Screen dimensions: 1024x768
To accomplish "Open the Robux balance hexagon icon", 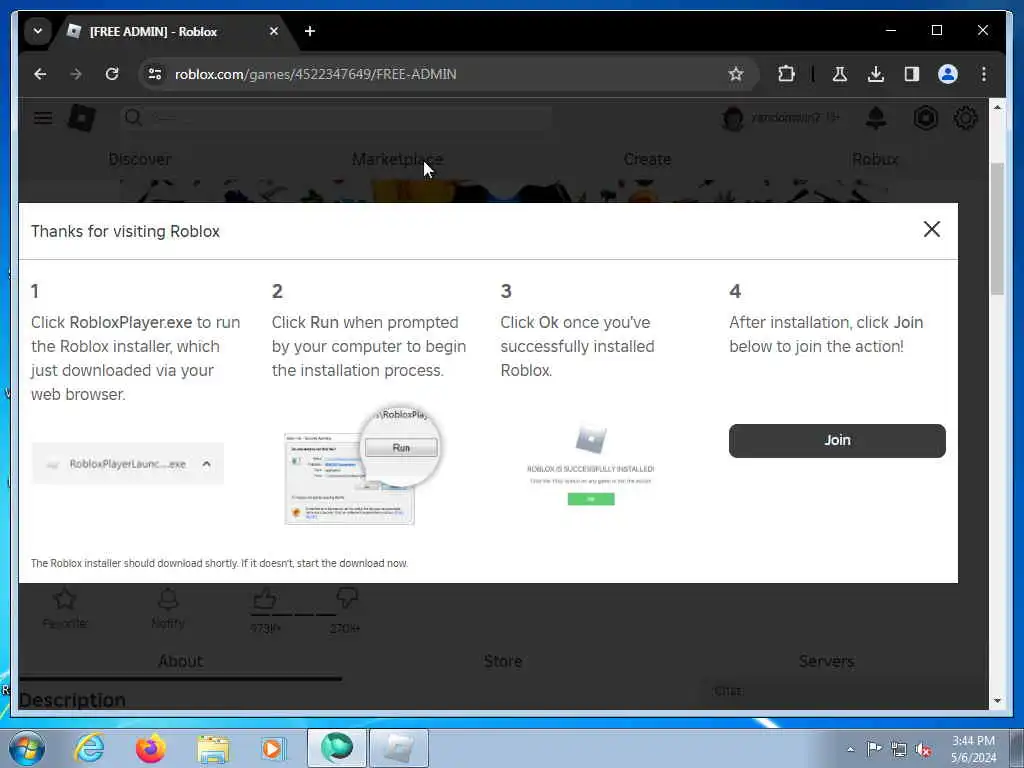I will (925, 118).
